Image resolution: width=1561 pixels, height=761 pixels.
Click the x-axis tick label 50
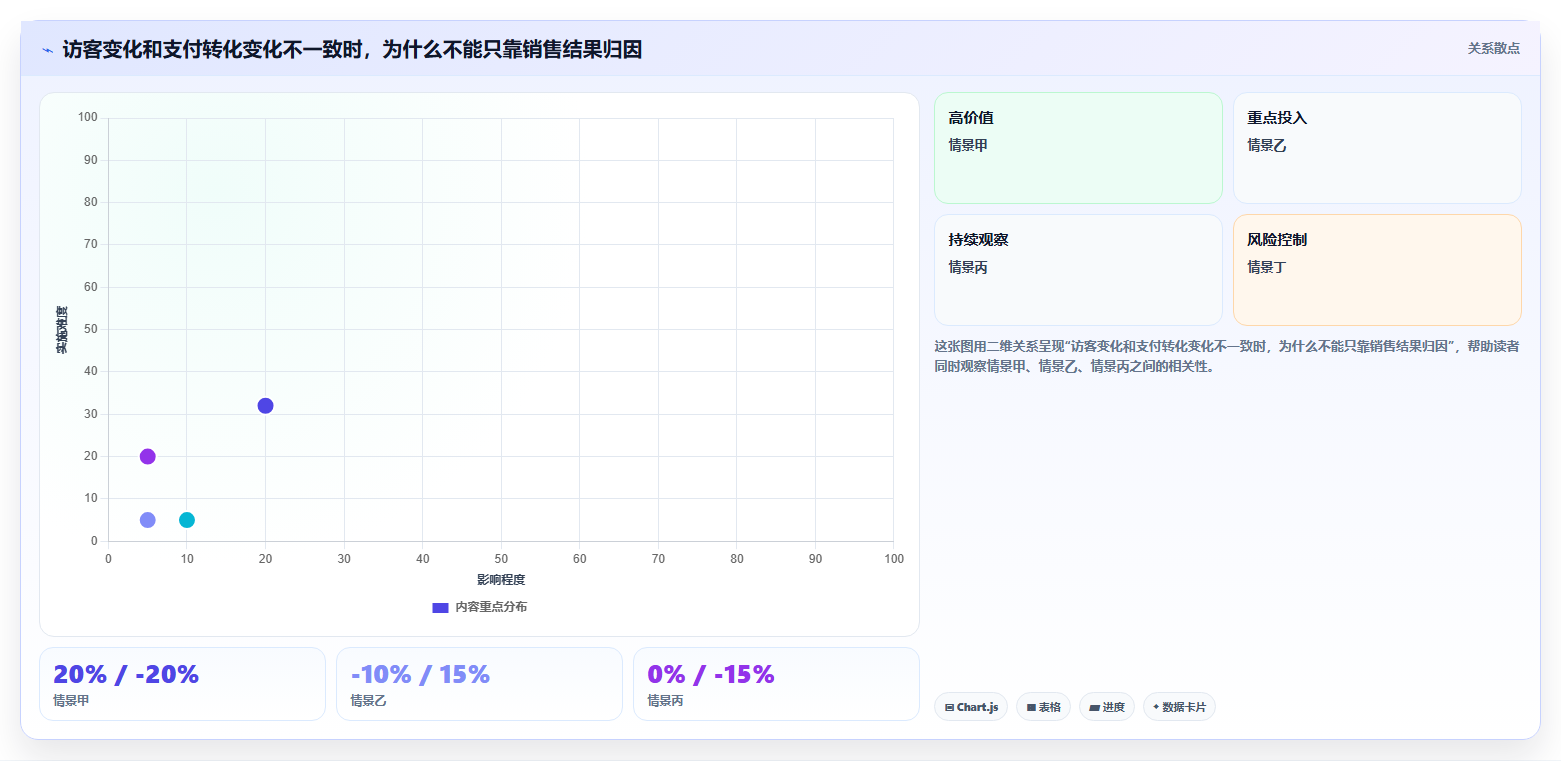tap(501, 558)
